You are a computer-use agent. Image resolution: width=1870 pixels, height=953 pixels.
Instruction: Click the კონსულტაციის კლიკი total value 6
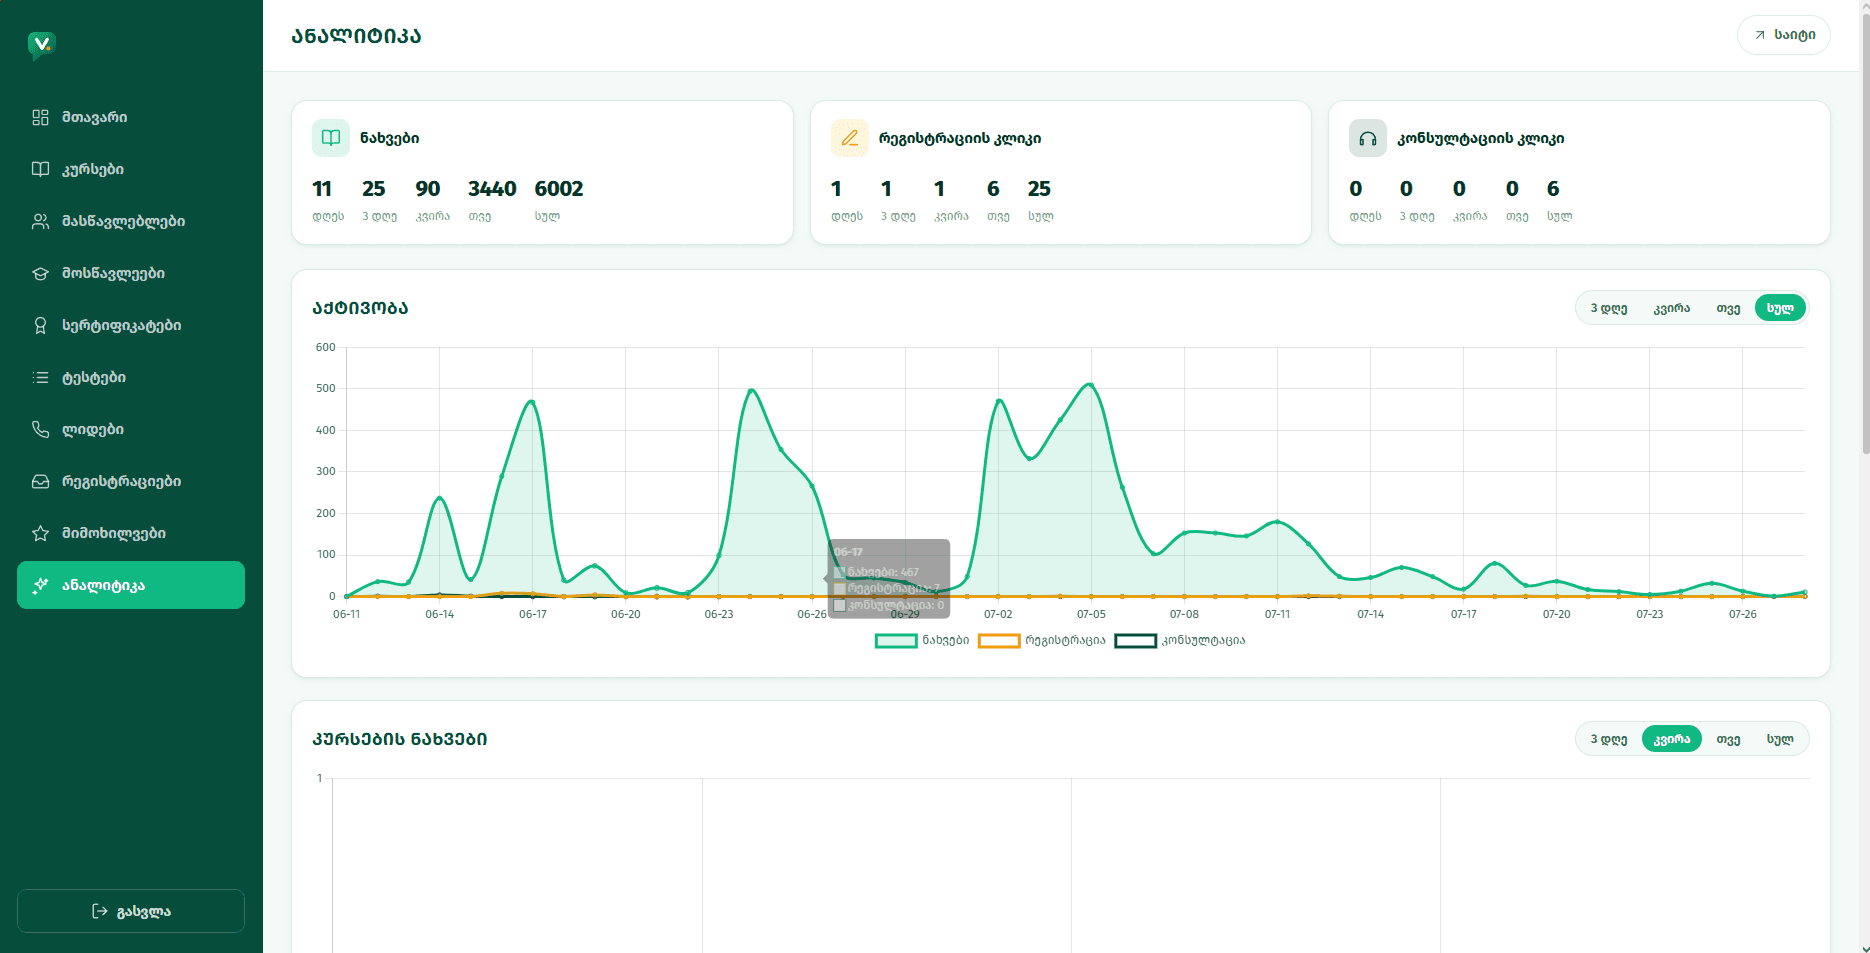(x=1553, y=189)
